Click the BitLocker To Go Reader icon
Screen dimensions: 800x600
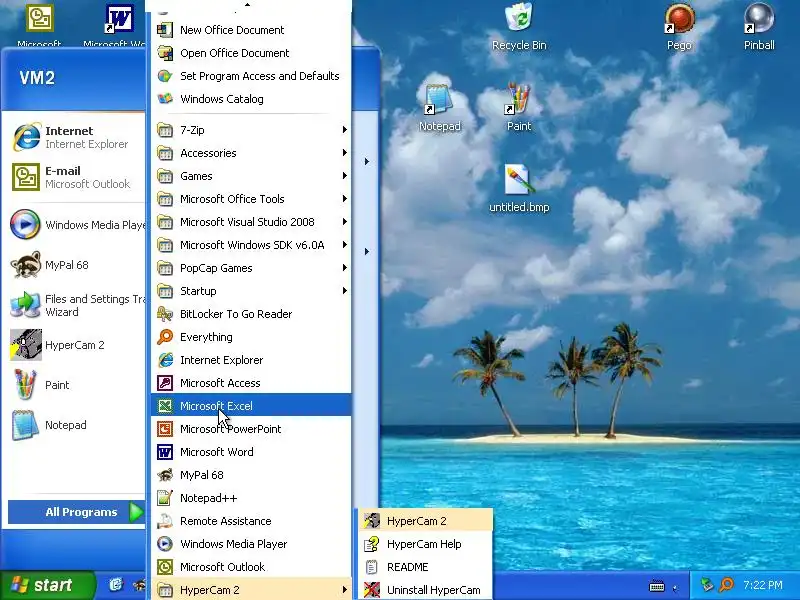point(165,314)
